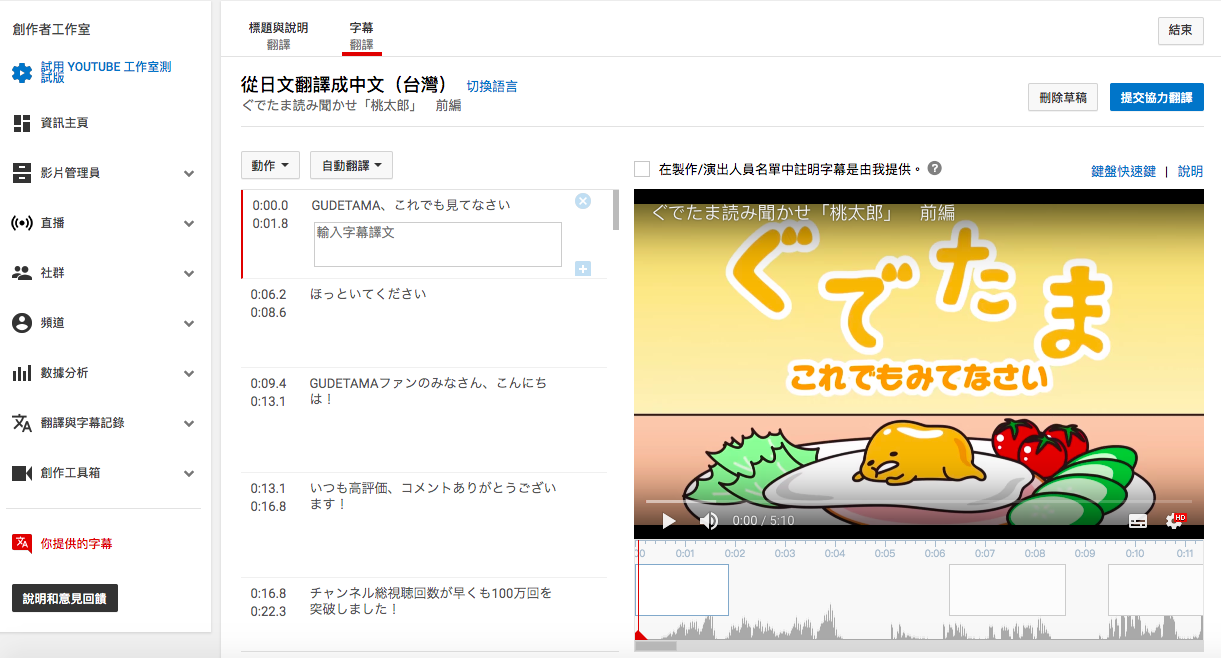Click 你提供的字幕 translate icon in sidebar
Image resolution: width=1221 pixels, height=658 pixels.
tap(22, 544)
